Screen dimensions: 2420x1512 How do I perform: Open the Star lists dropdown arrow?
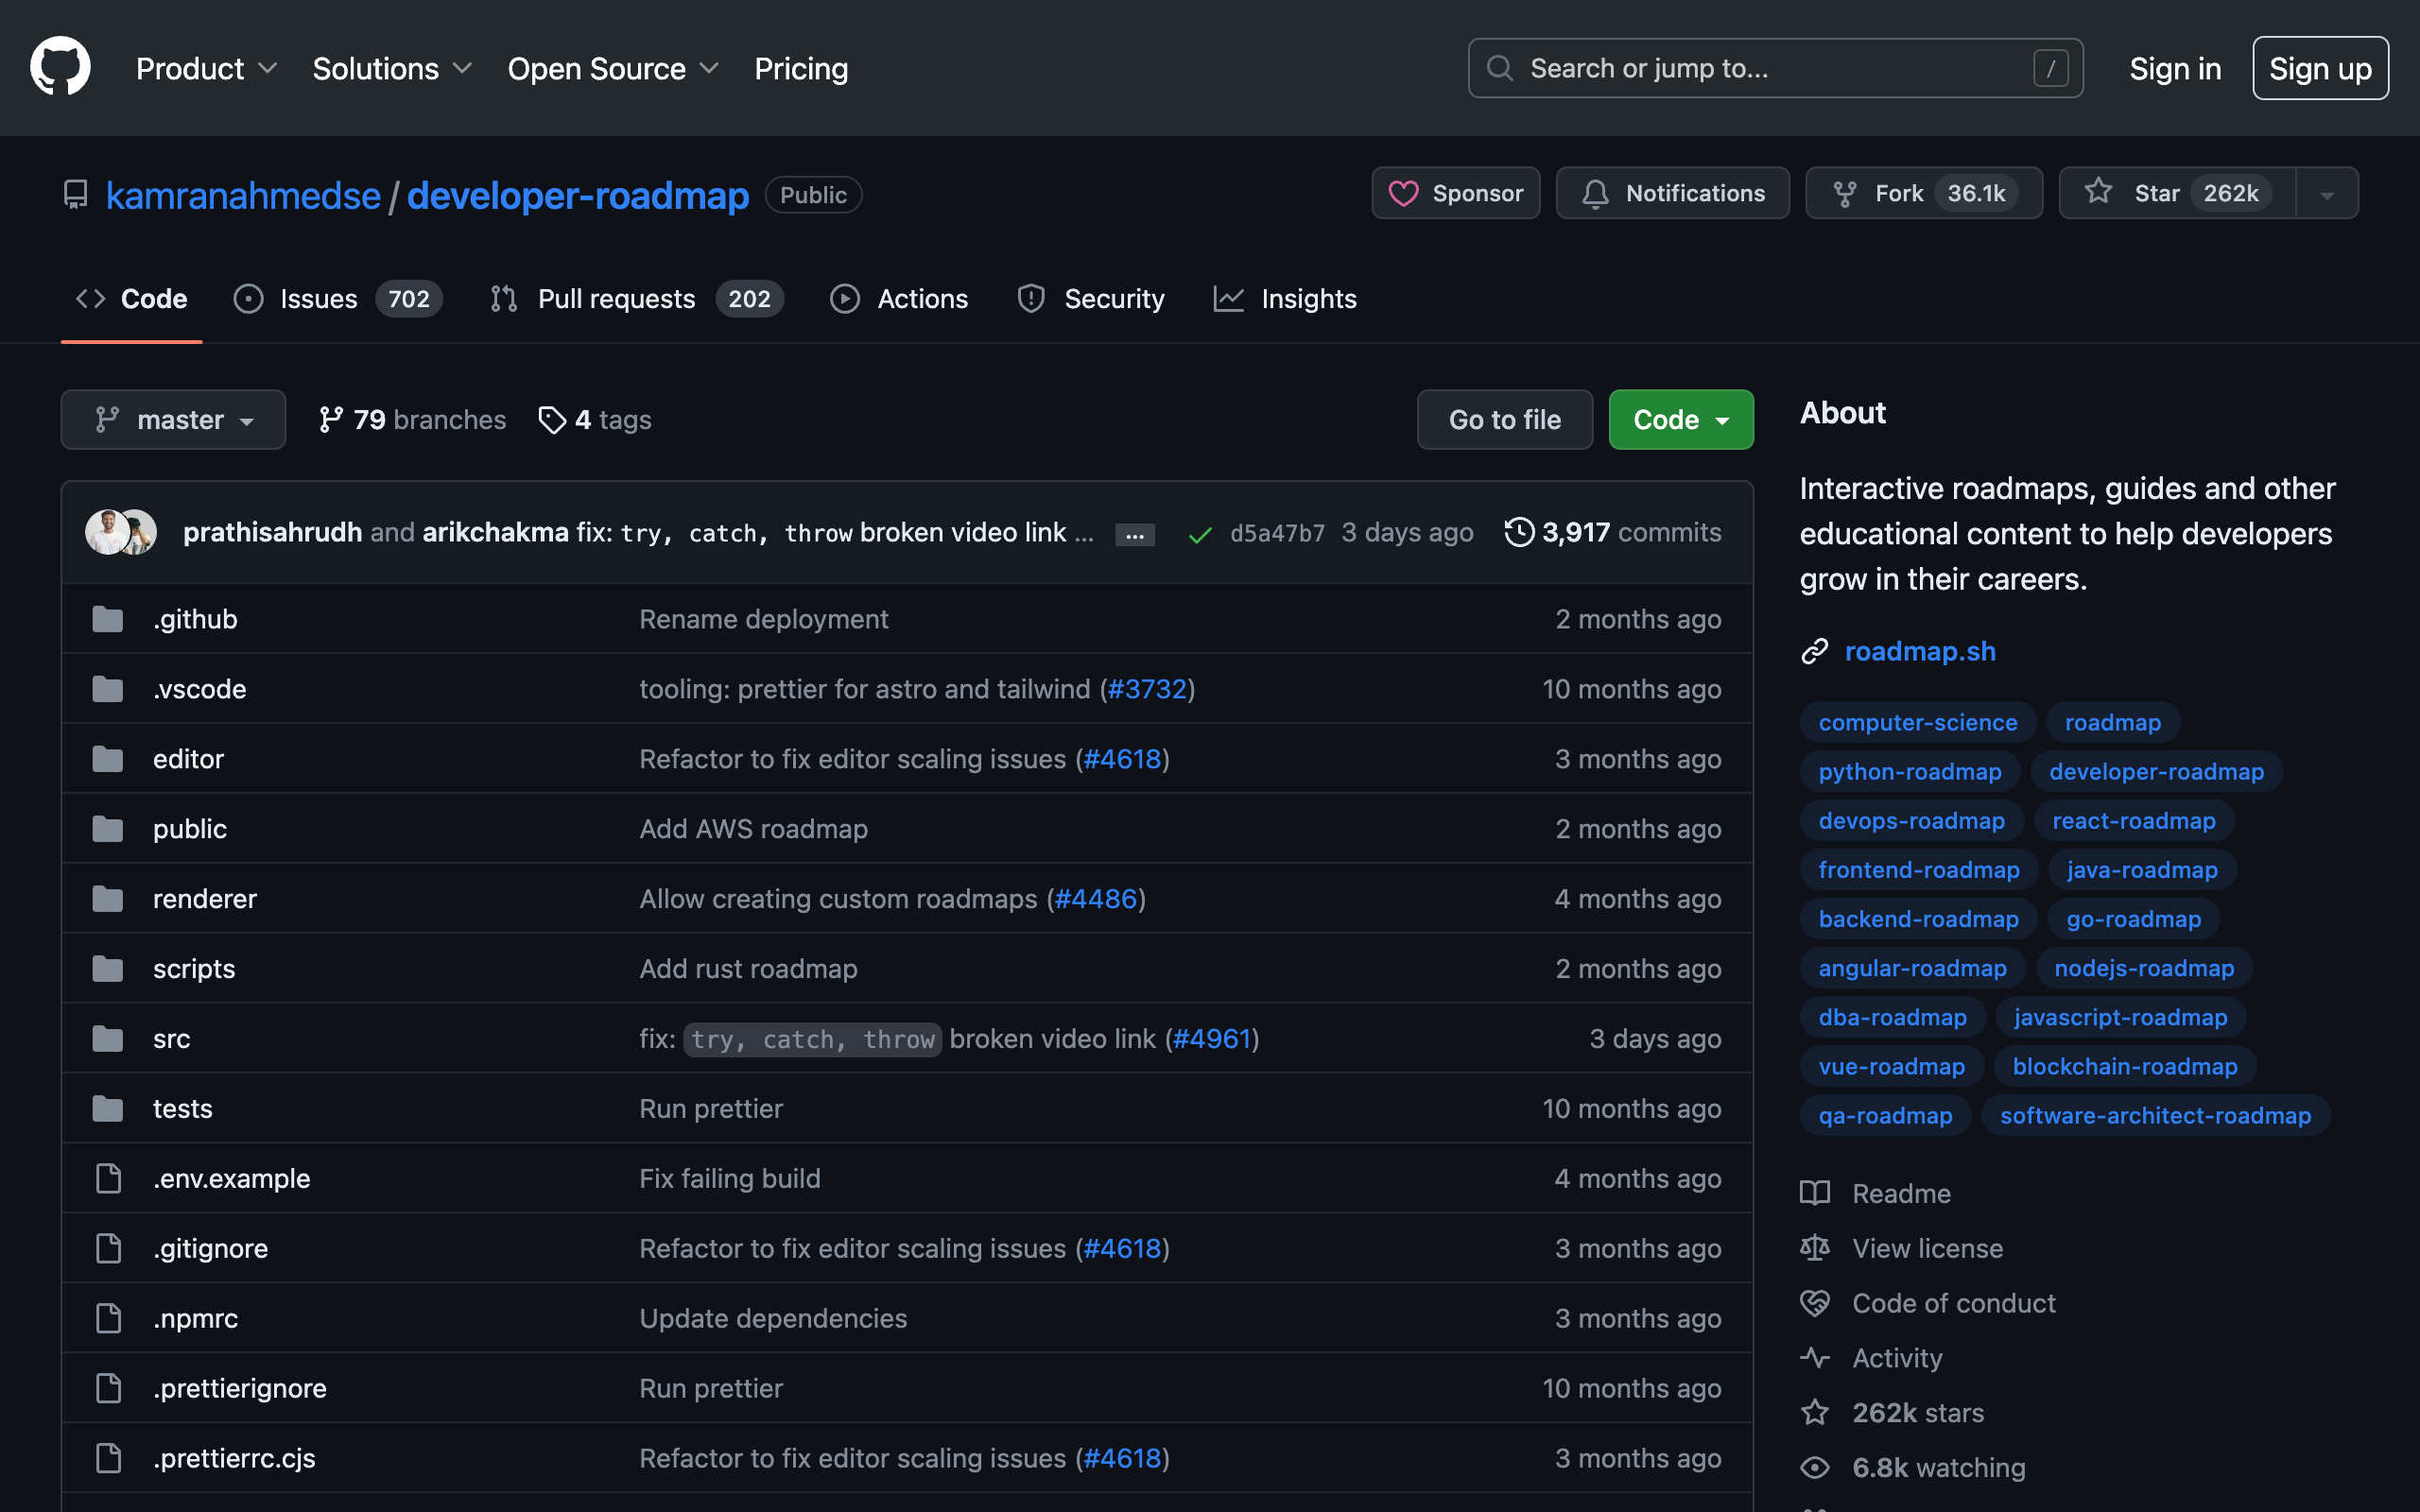pos(2327,193)
